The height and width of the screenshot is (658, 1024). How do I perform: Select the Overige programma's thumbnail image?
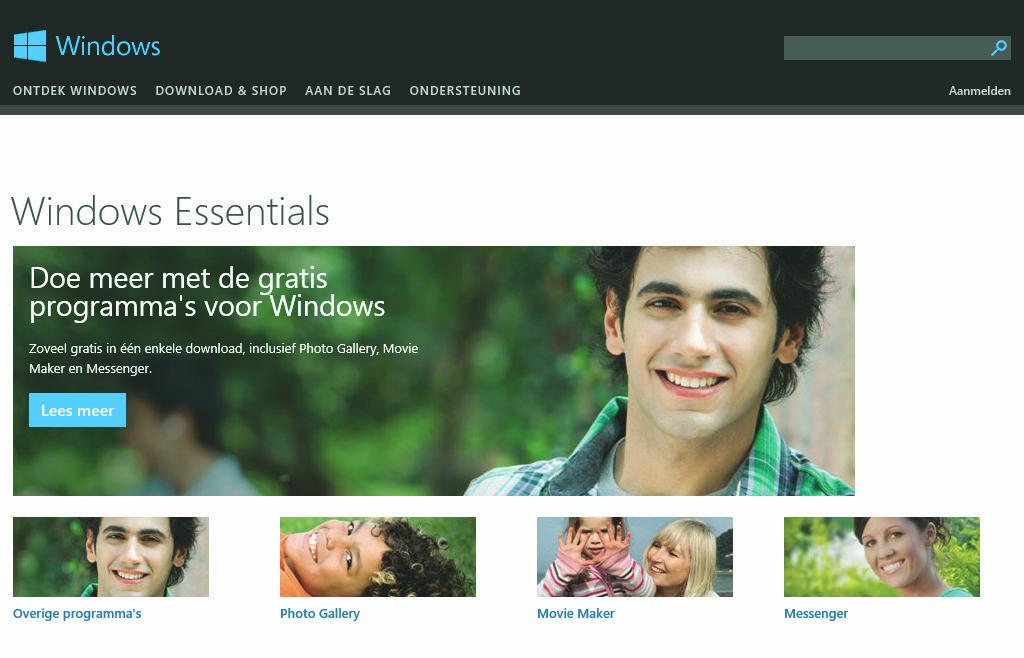pos(111,557)
